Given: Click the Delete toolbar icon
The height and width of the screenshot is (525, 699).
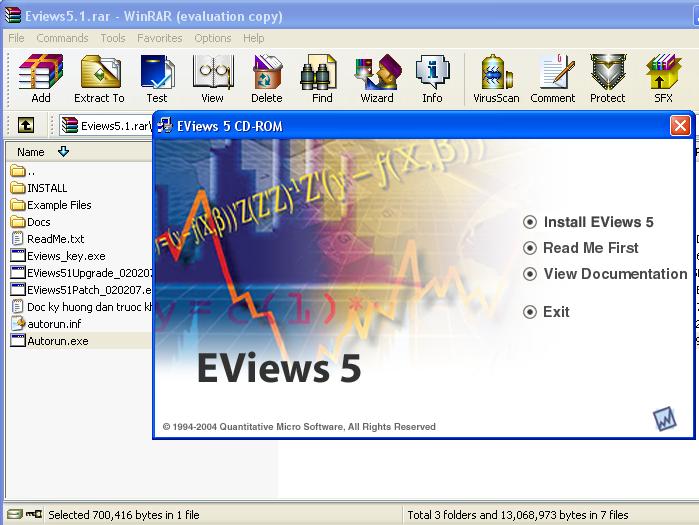Looking at the screenshot, I should 267,79.
